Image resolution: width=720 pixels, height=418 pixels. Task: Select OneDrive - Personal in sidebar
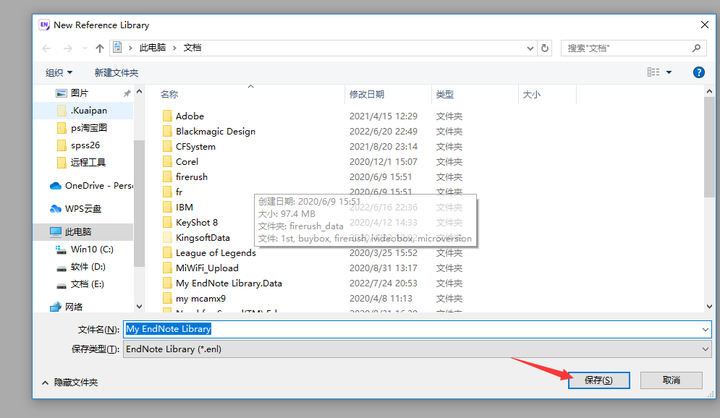(x=91, y=186)
